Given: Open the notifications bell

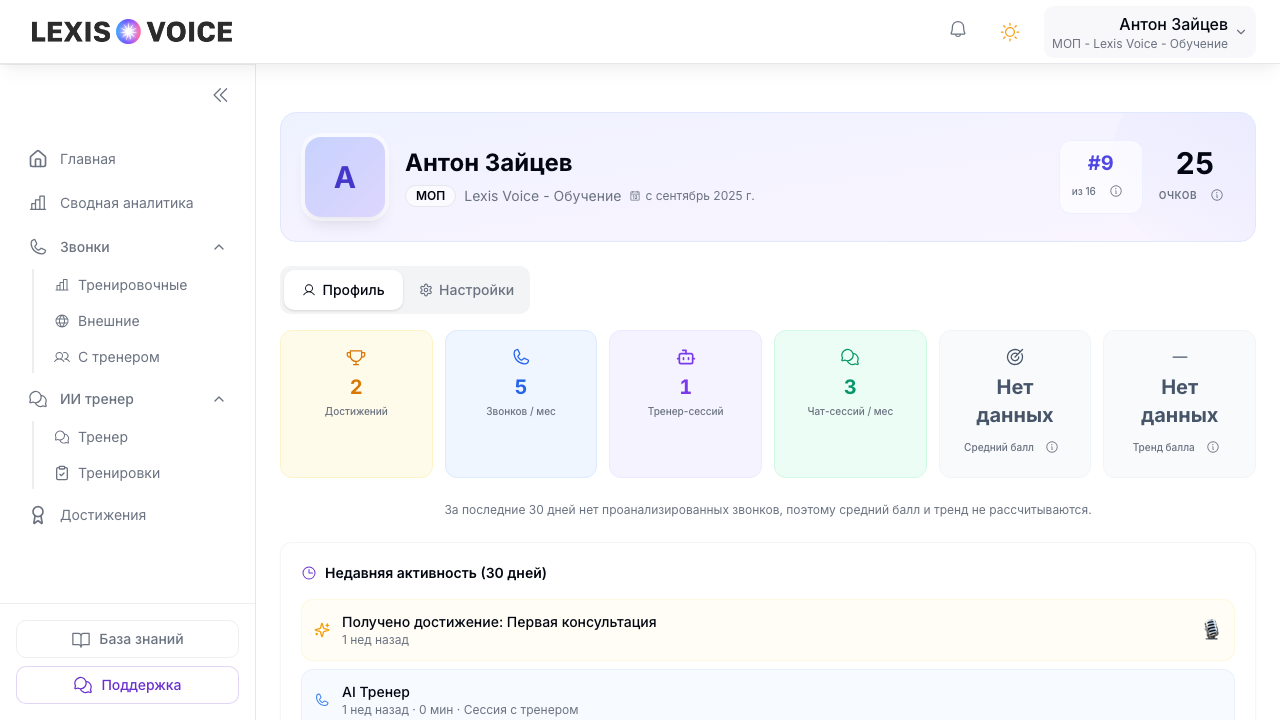Looking at the screenshot, I should 958,31.
